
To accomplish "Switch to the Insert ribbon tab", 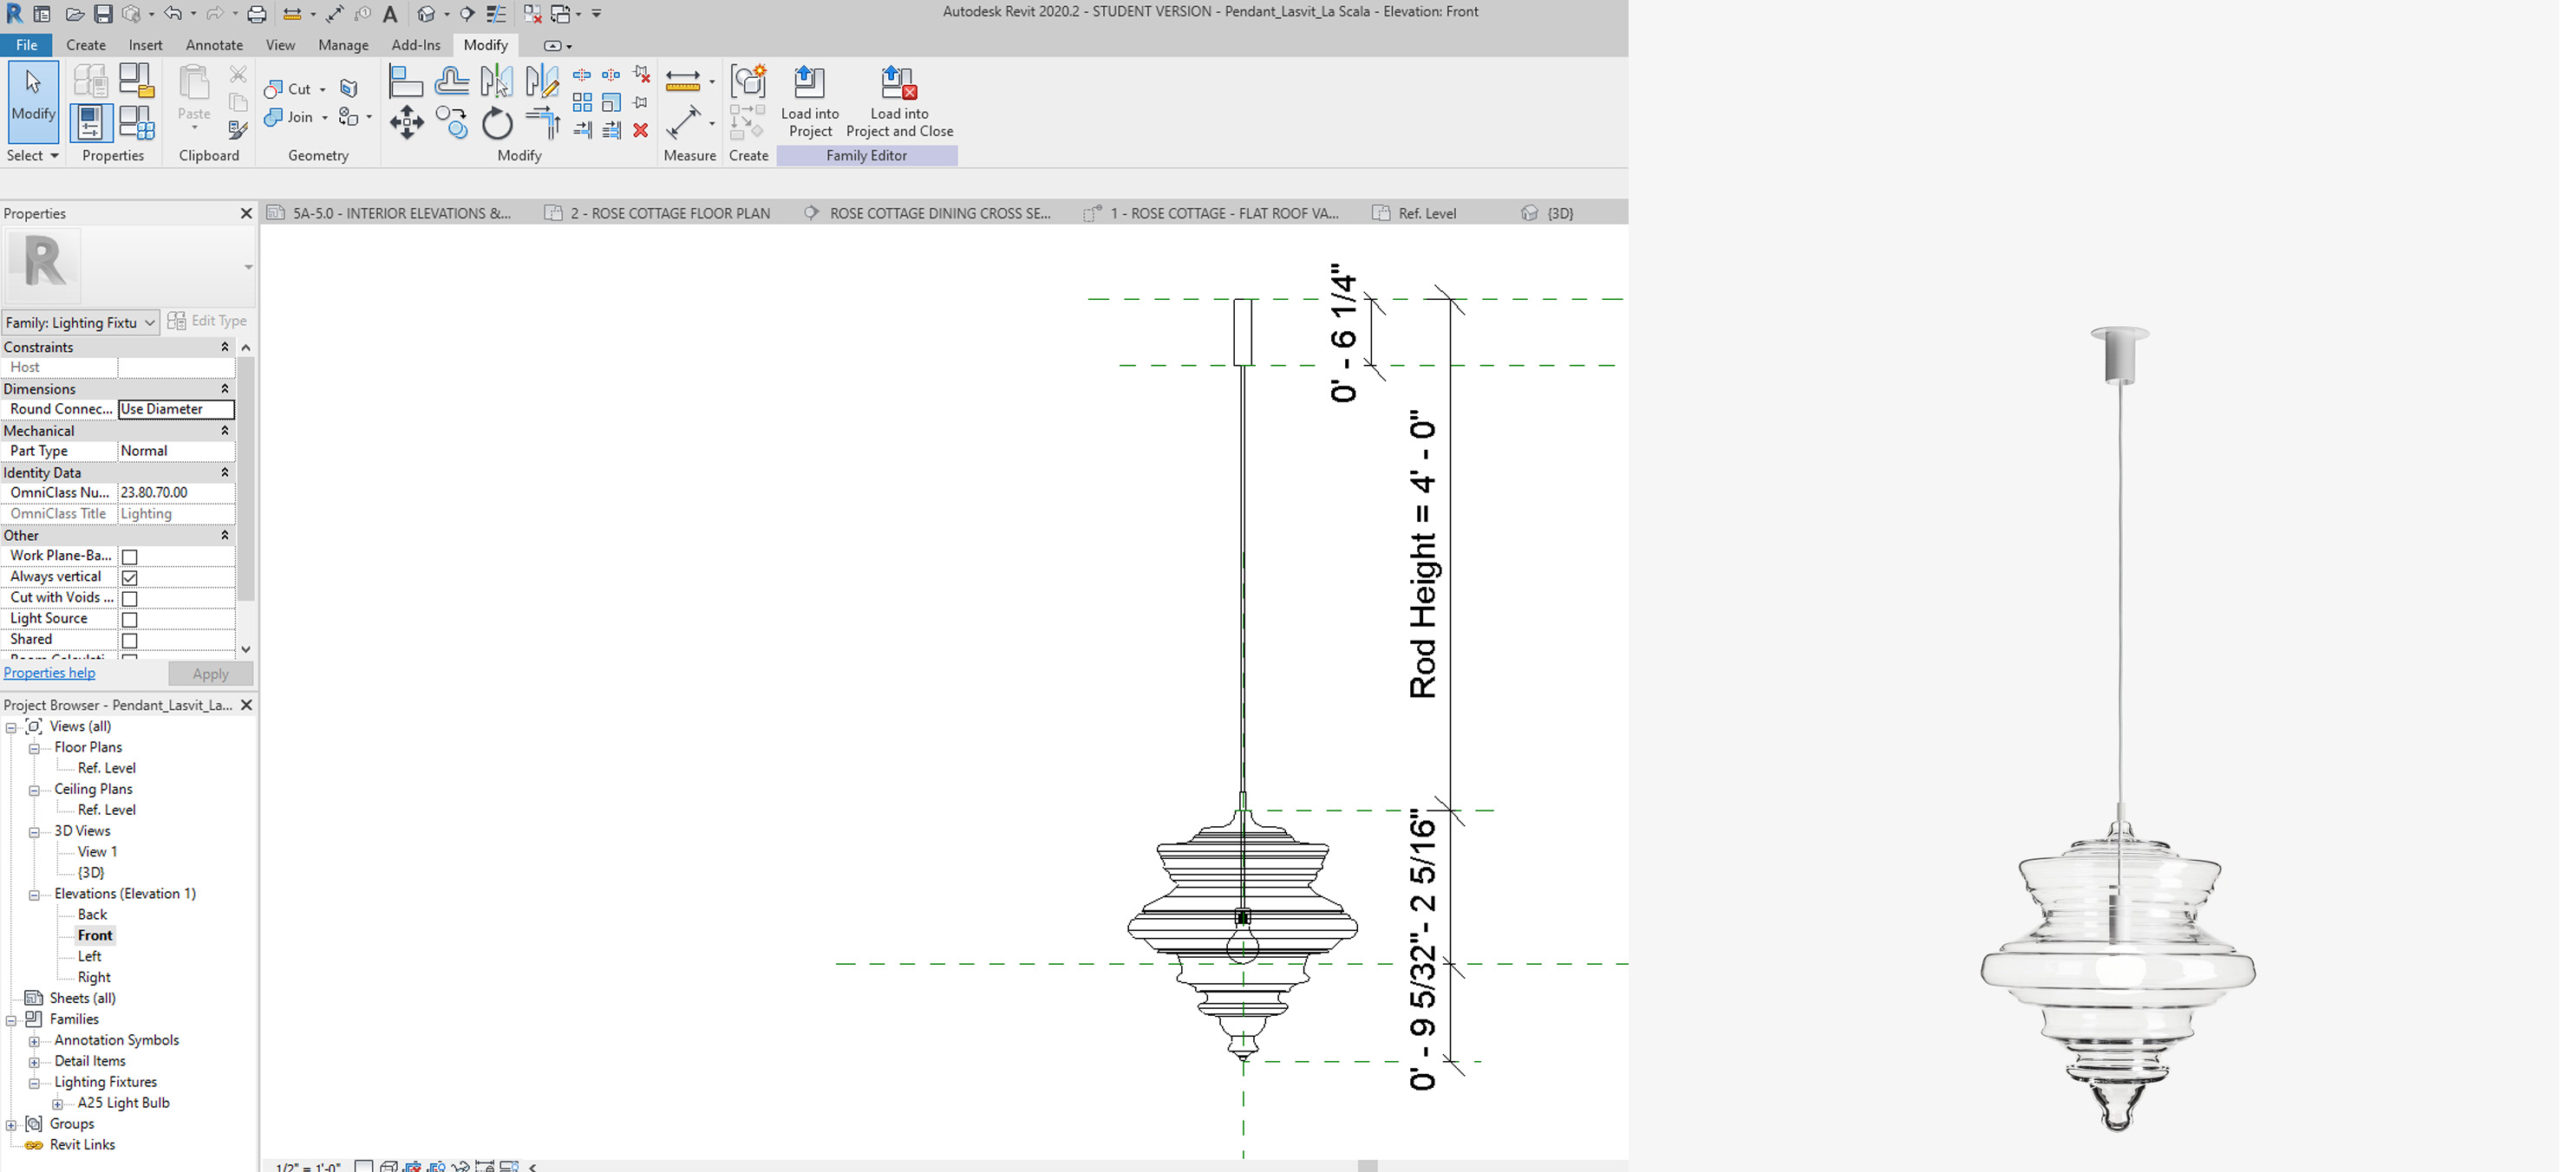I will pos(145,45).
